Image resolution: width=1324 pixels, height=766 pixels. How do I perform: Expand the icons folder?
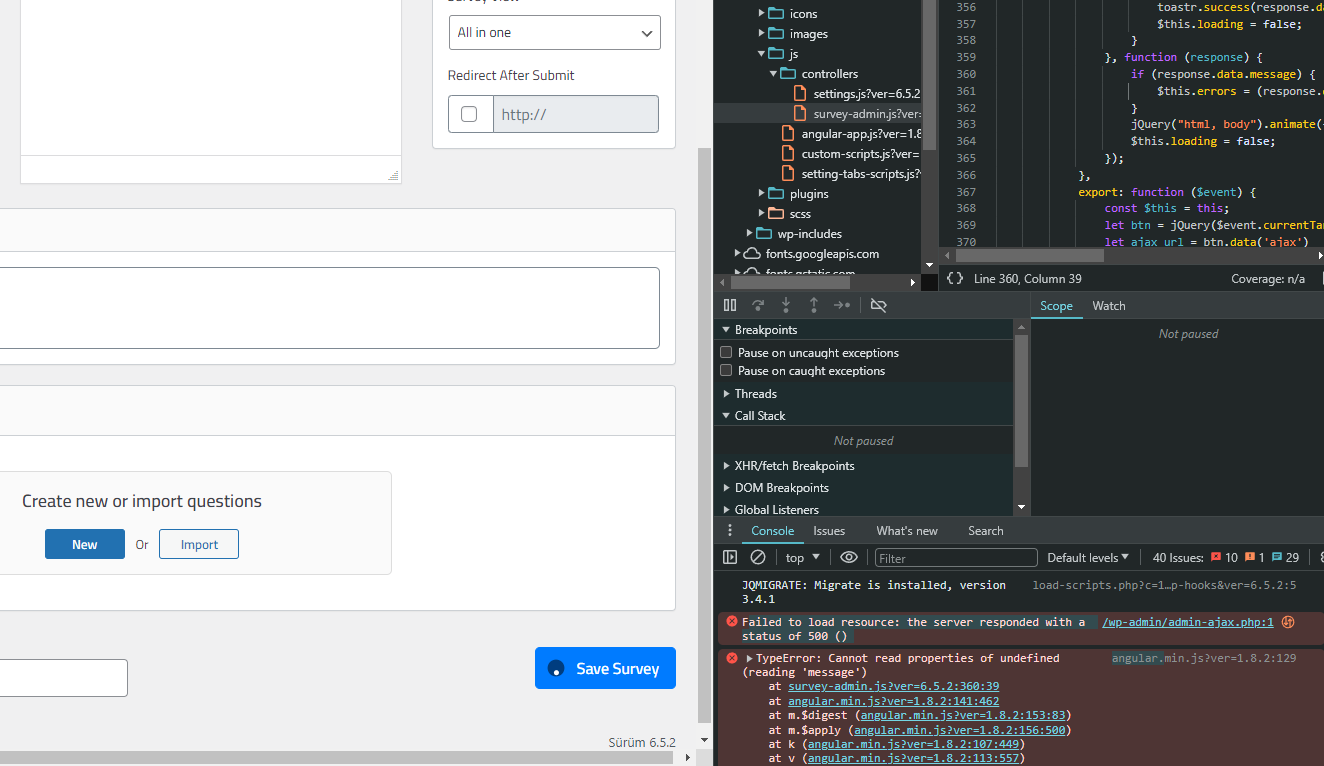pos(762,14)
